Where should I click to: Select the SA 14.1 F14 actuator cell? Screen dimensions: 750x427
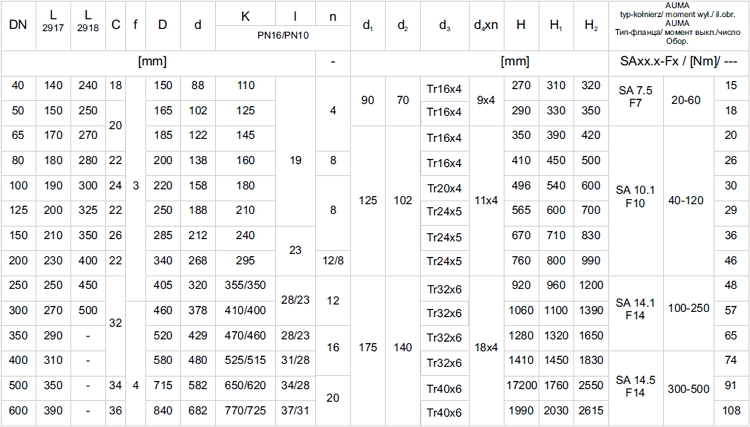click(635, 312)
